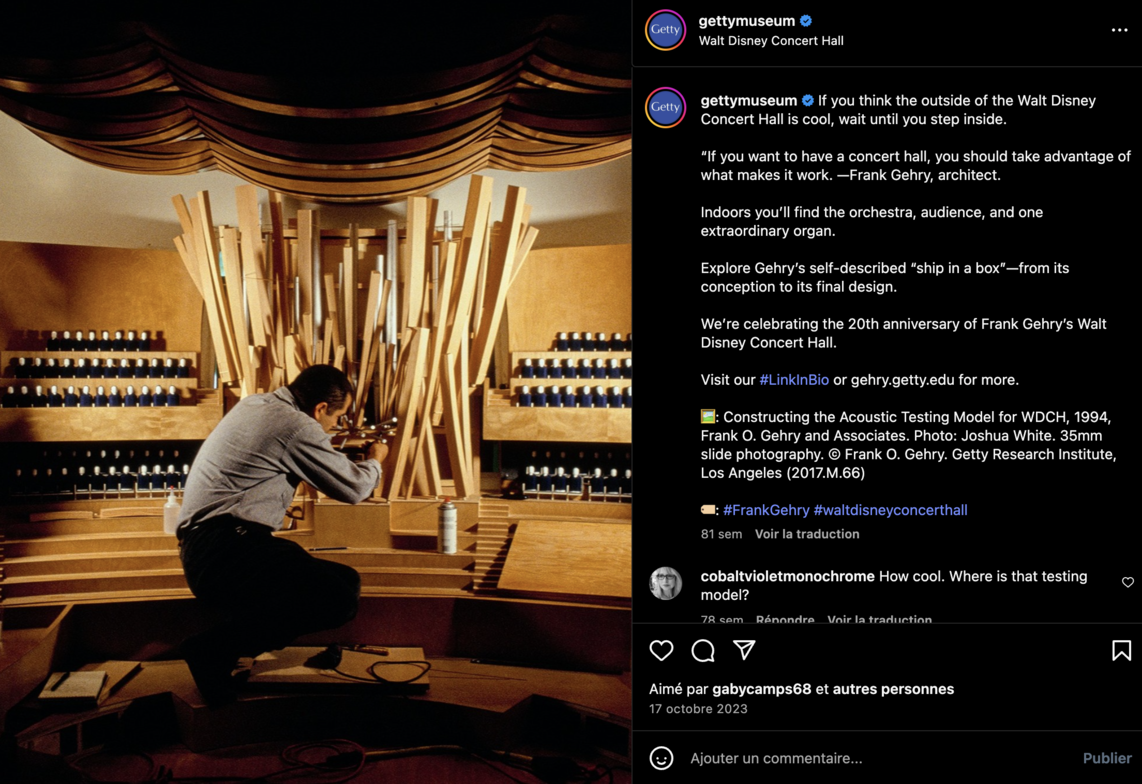The height and width of the screenshot is (784, 1142).
Task: Translate caption with Voir la traduction
Action: click(807, 534)
